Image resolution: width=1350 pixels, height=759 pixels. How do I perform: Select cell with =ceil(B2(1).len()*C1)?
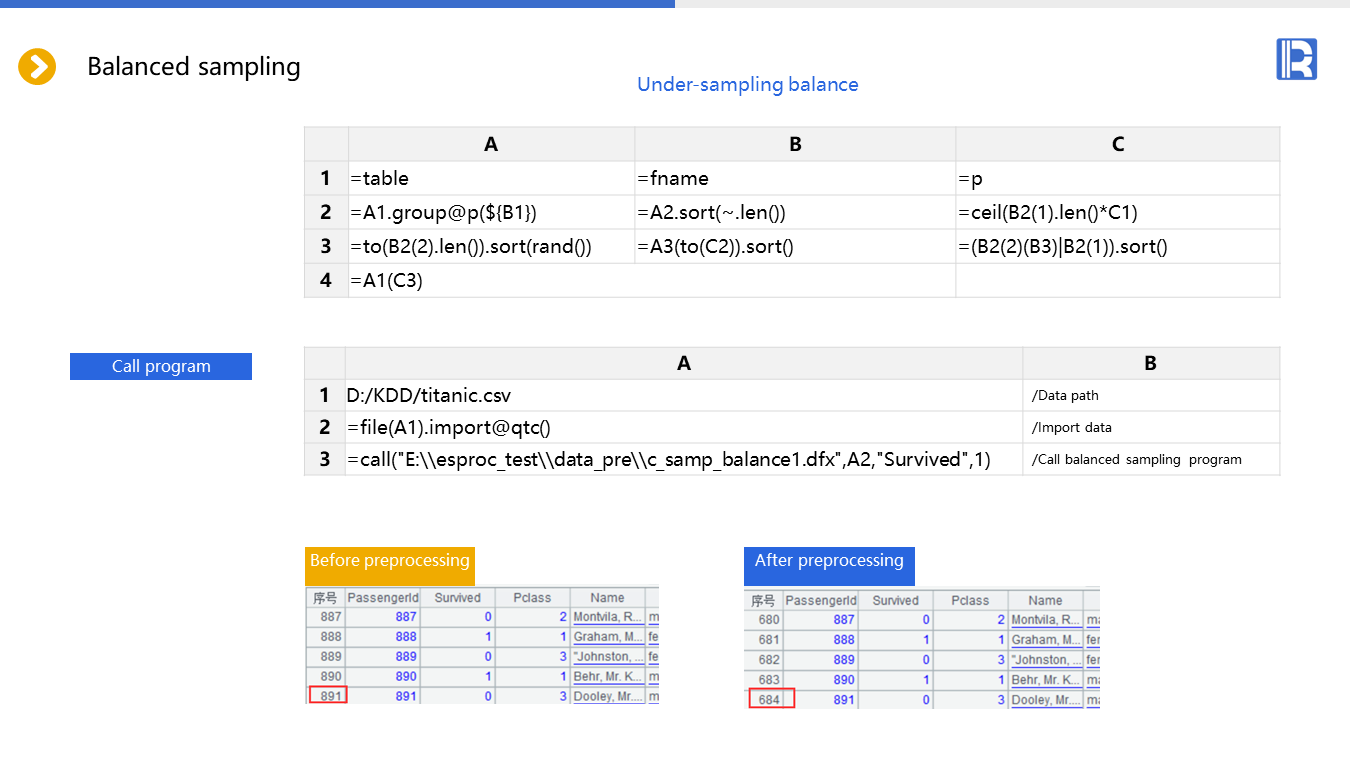[1117, 212]
